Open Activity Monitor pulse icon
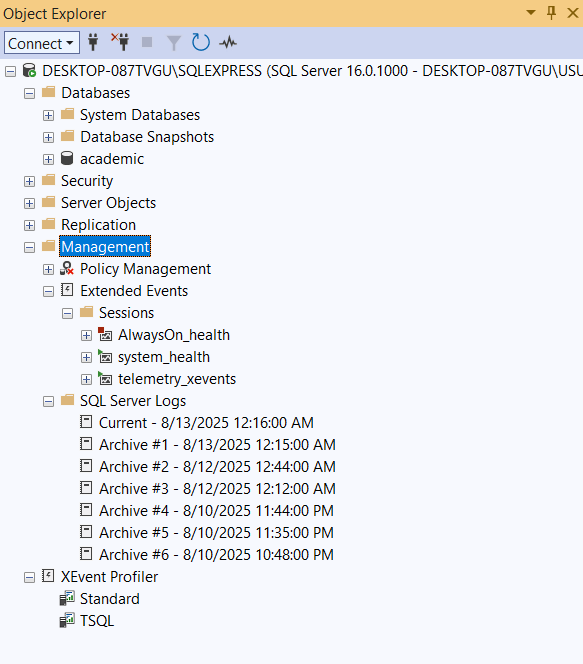Viewport: 583px width, 664px height. click(x=228, y=42)
